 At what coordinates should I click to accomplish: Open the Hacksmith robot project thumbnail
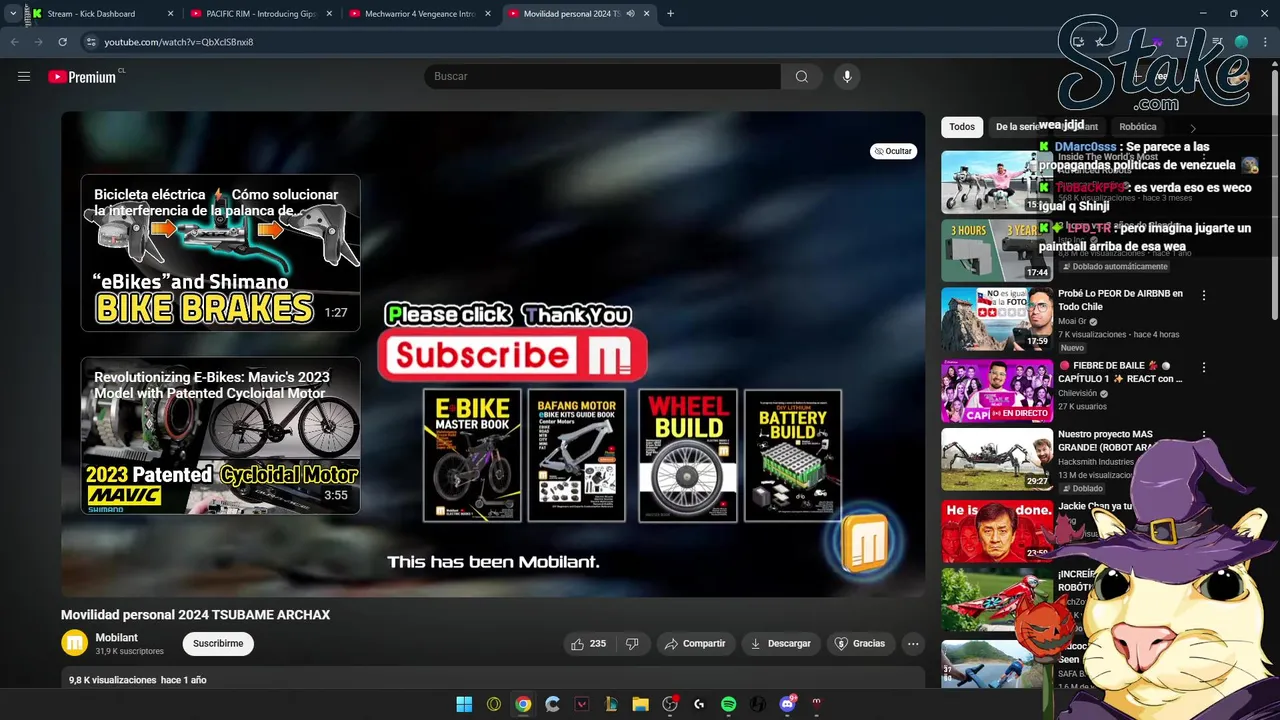997,459
